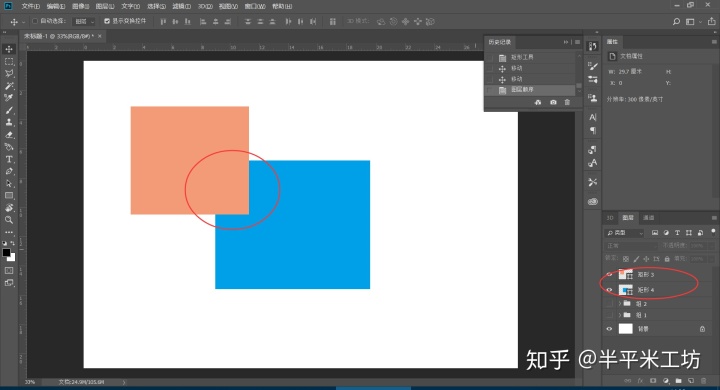
Task: Select the Brush tool
Action: tap(9, 110)
